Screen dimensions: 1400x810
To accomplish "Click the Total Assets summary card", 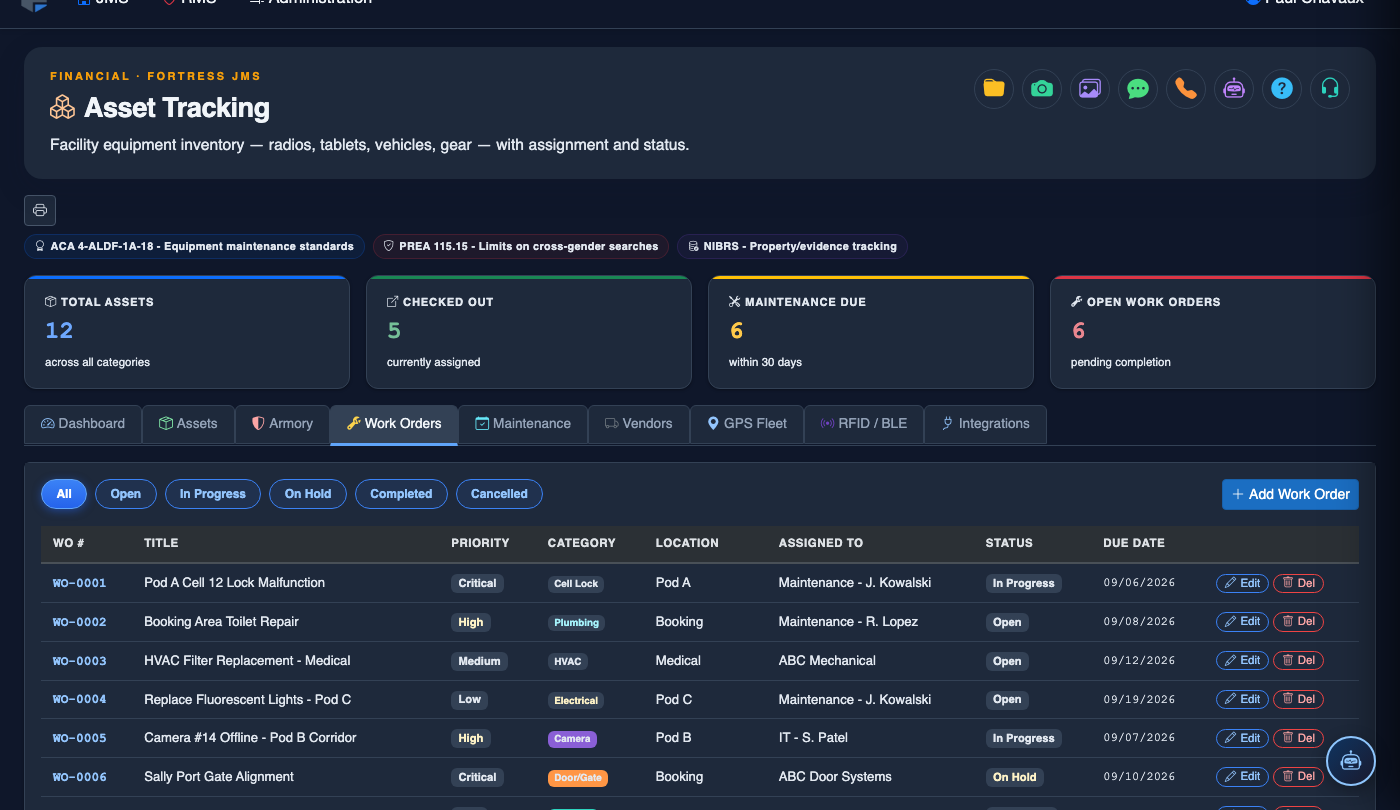I will (x=187, y=332).
